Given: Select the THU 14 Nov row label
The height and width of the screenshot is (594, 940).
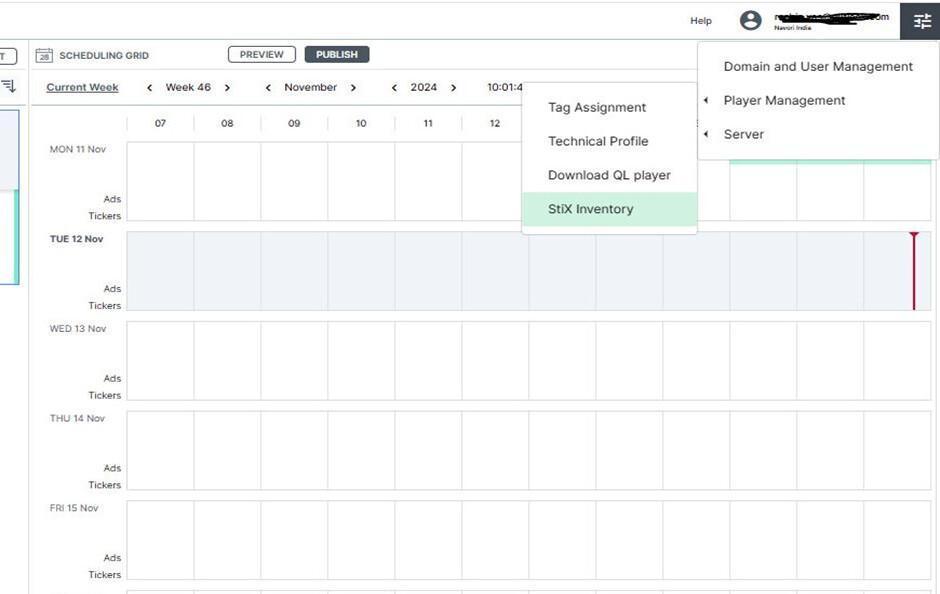Looking at the screenshot, I should [x=77, y=418].
